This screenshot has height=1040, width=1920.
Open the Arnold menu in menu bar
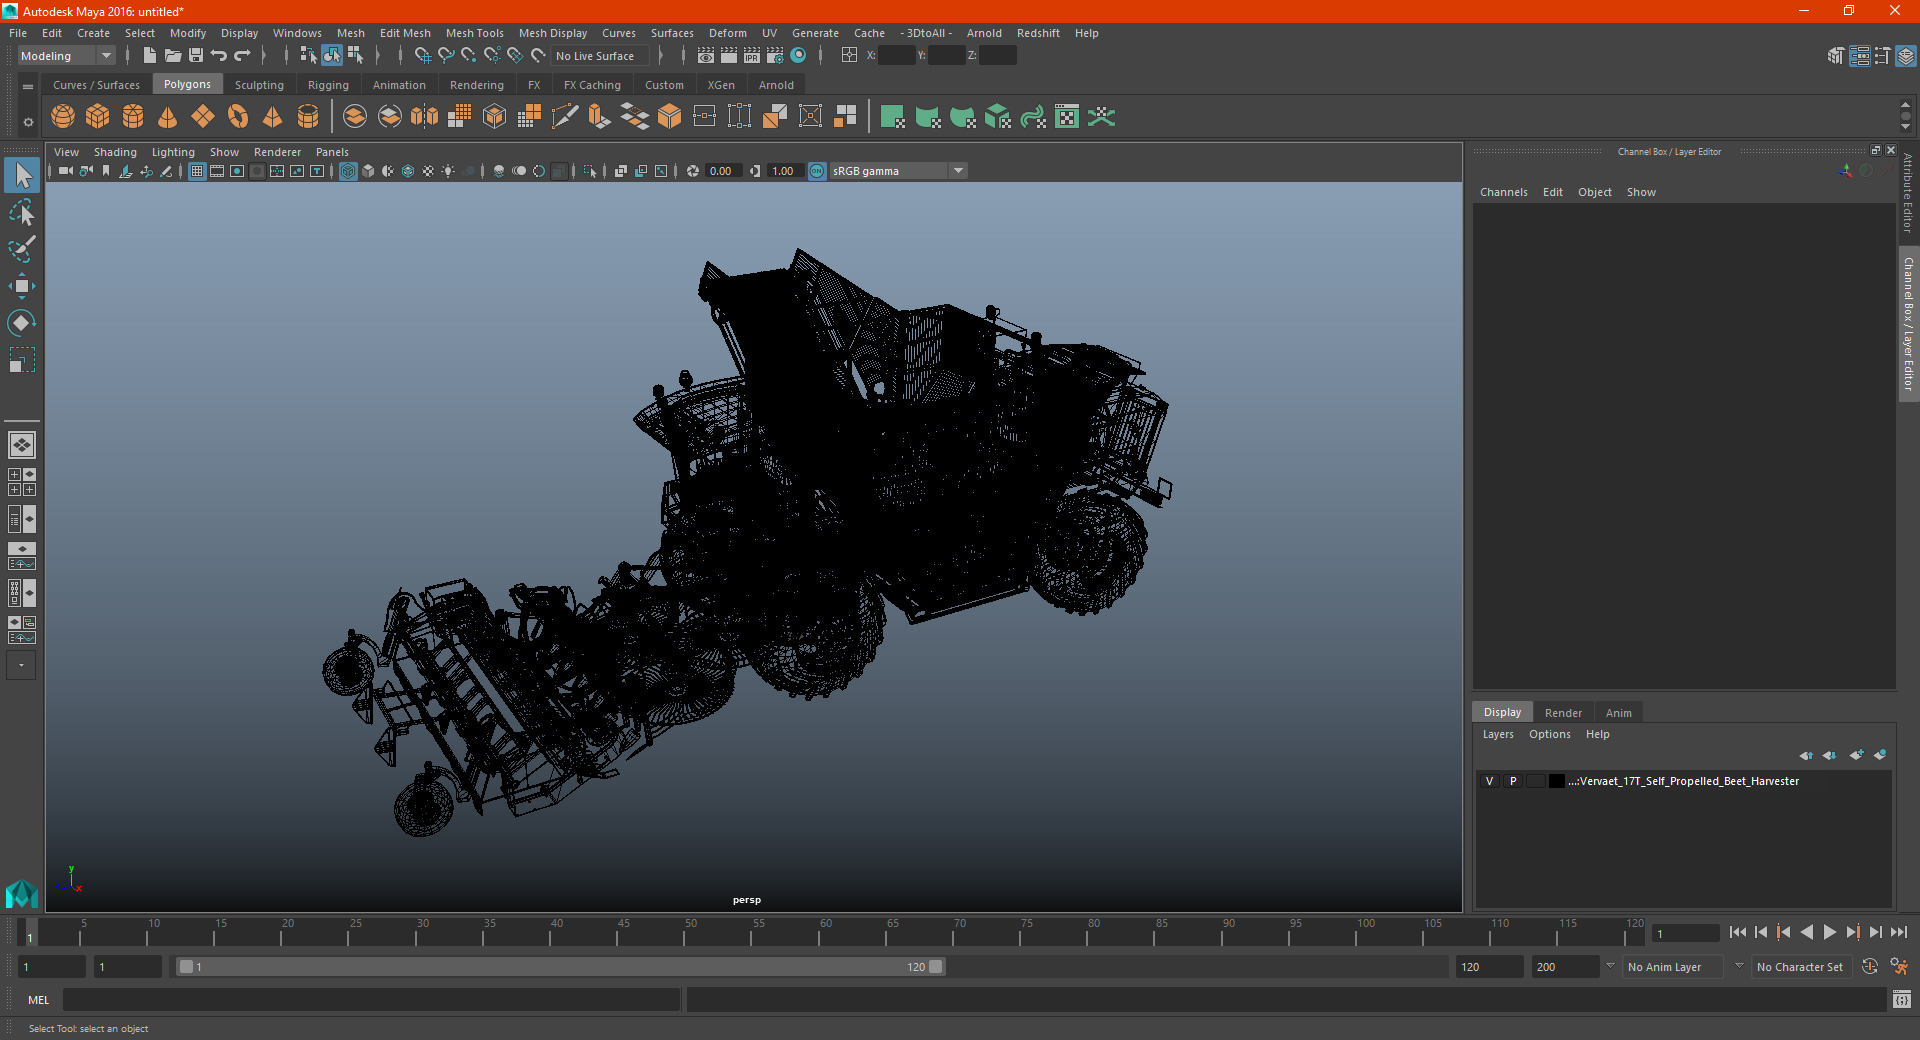tap(984, 33)
